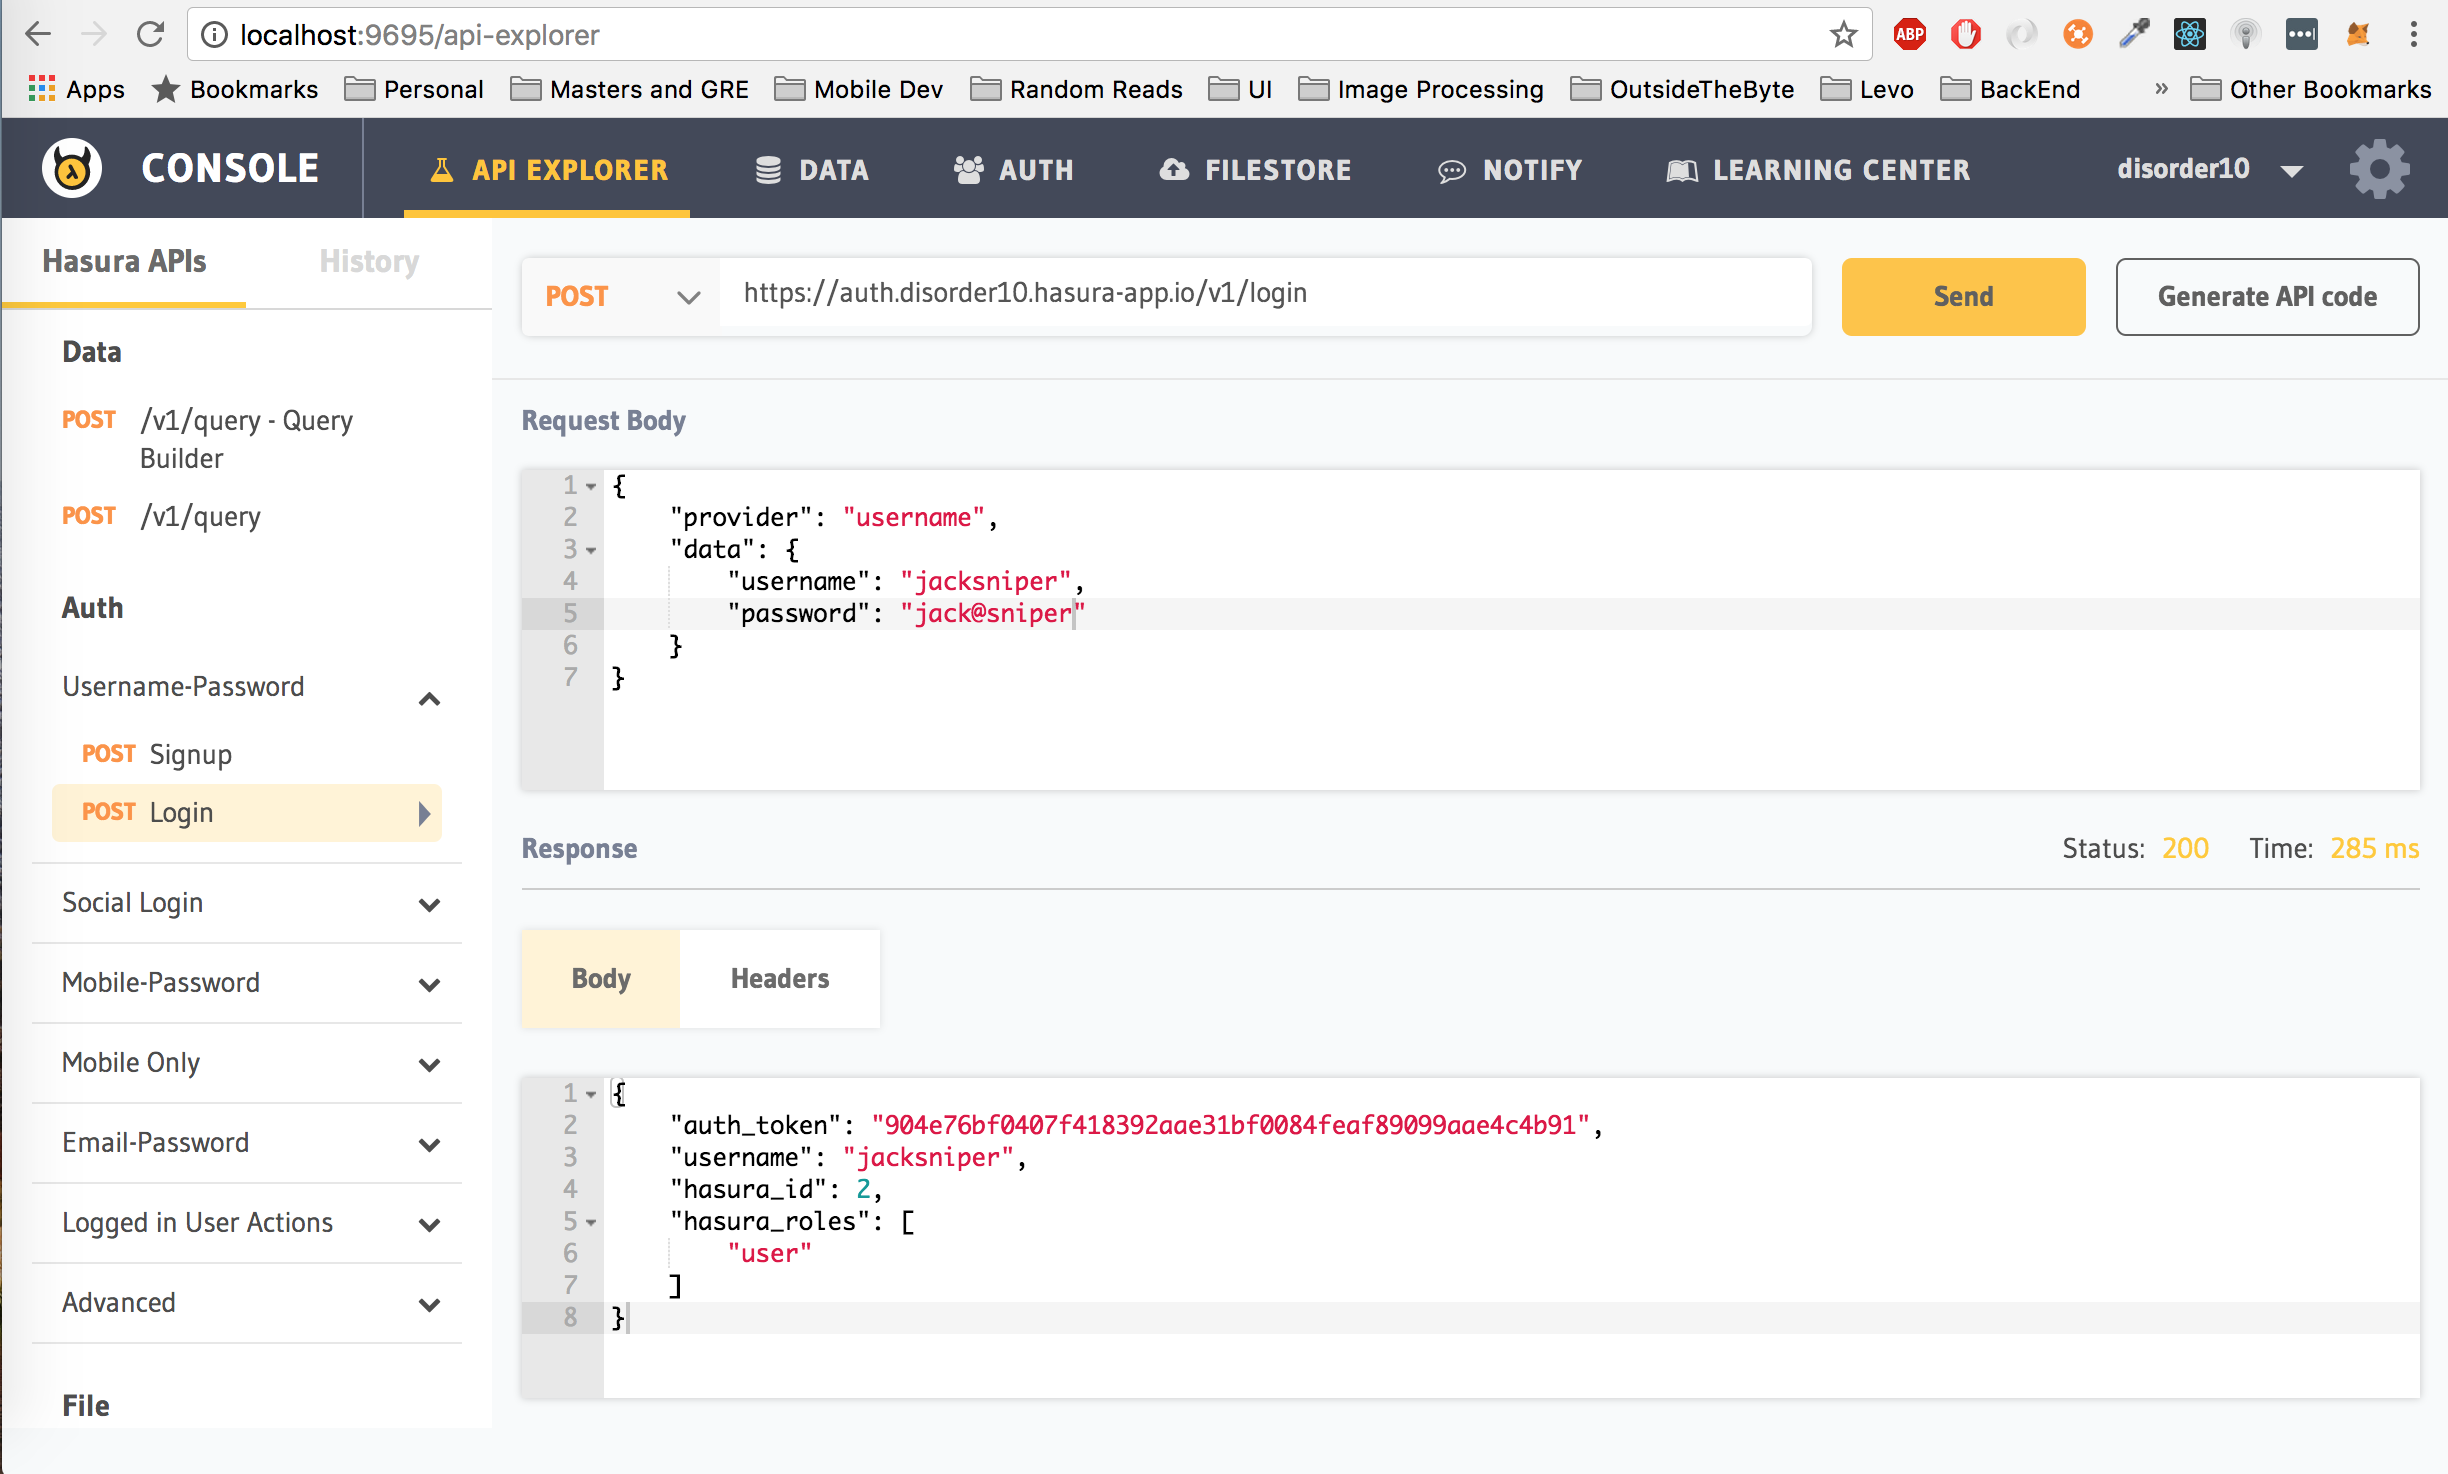Open the settings gear icon
This screenshot has width=2448, height=1474.
(2379, 169)
